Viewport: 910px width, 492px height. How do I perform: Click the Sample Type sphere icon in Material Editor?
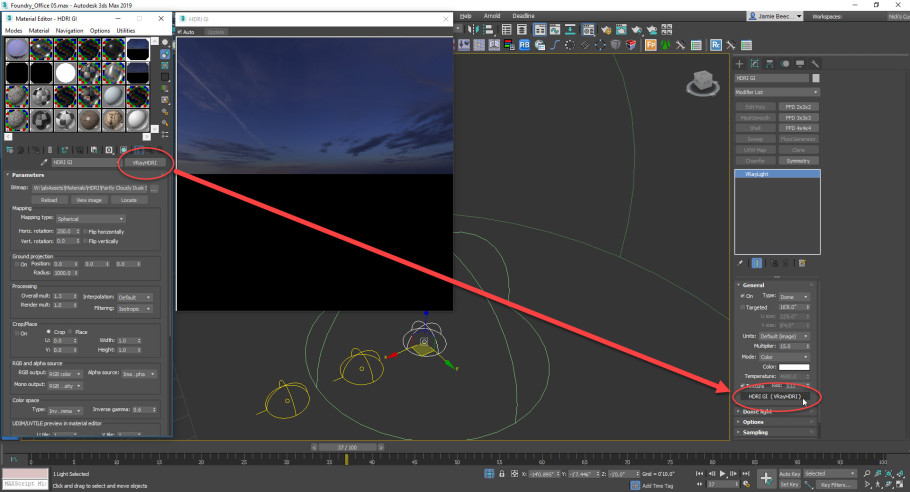click(x=165, y=42)
